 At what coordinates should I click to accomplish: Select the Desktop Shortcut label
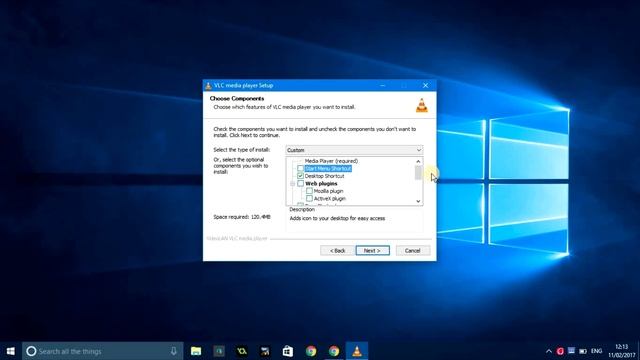324,176
